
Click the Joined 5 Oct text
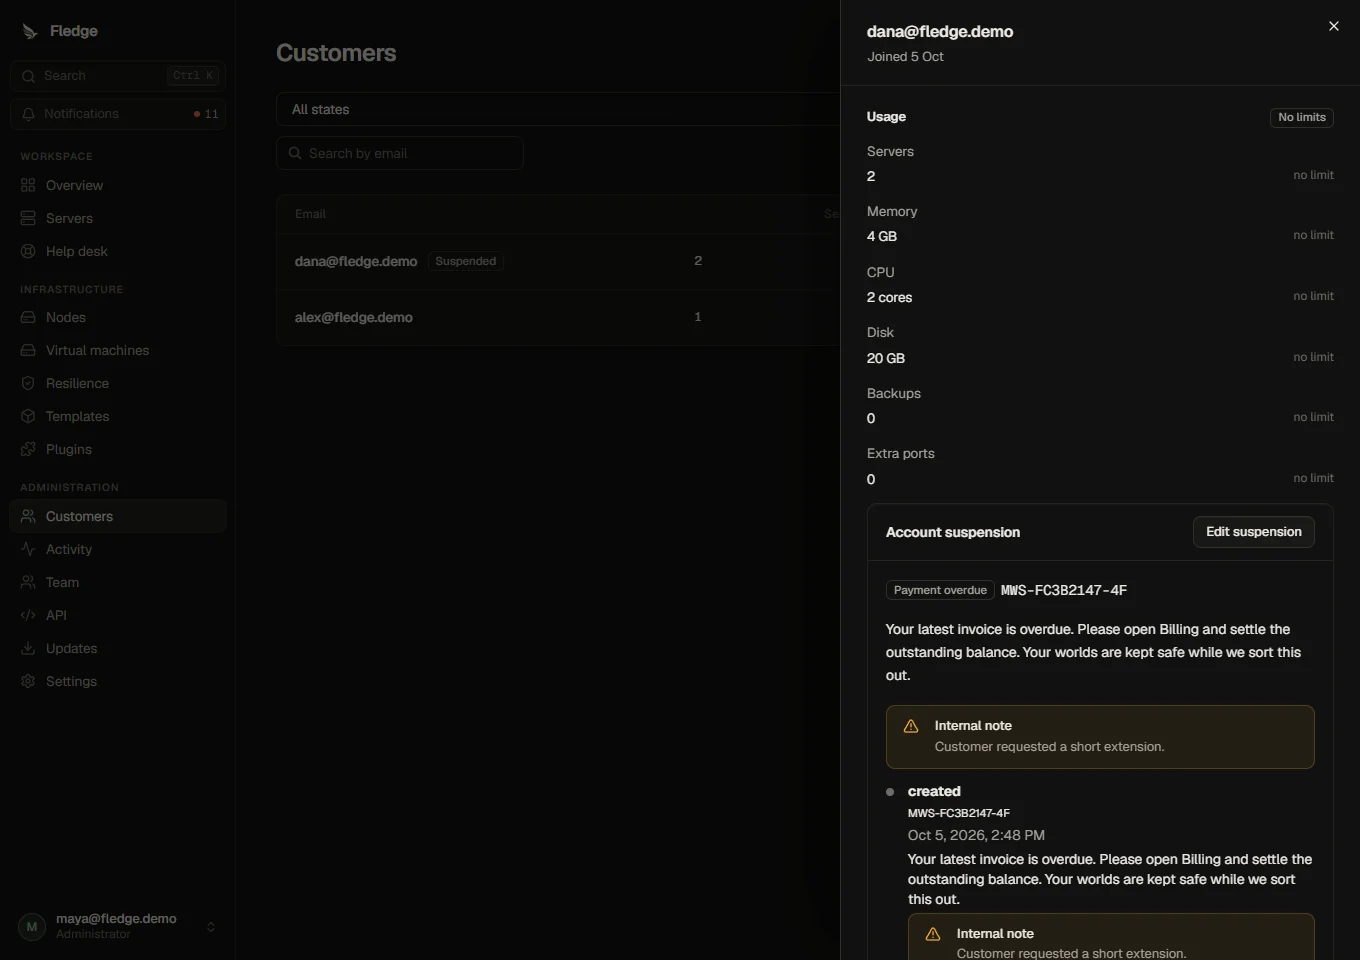[905, 57]
